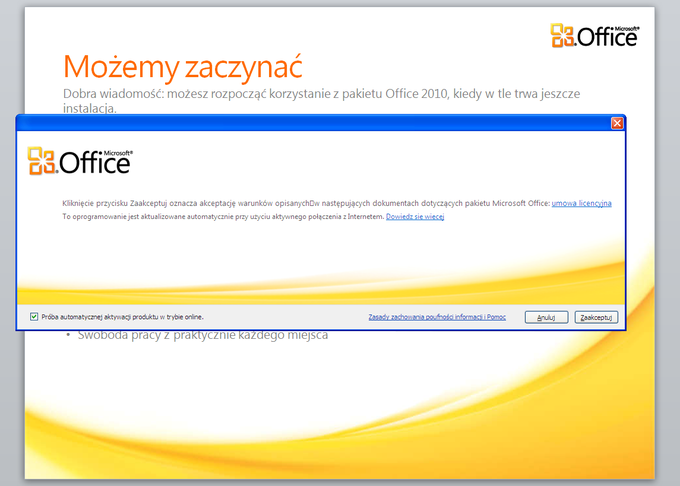Viewport: 680px width, 486px height.
Task: Close the license dialog with red X
Action: [x=617, y=124]
